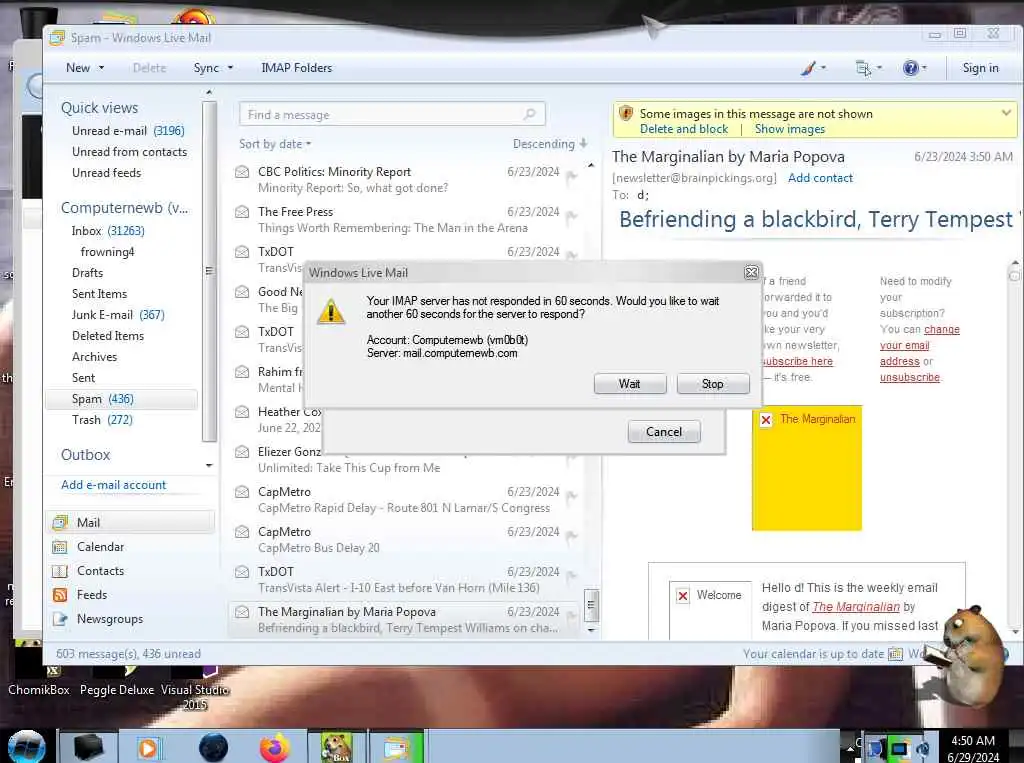Toggle Descending sort order
The height and width of the screenshot is (763, 1024).
point(550,144)
